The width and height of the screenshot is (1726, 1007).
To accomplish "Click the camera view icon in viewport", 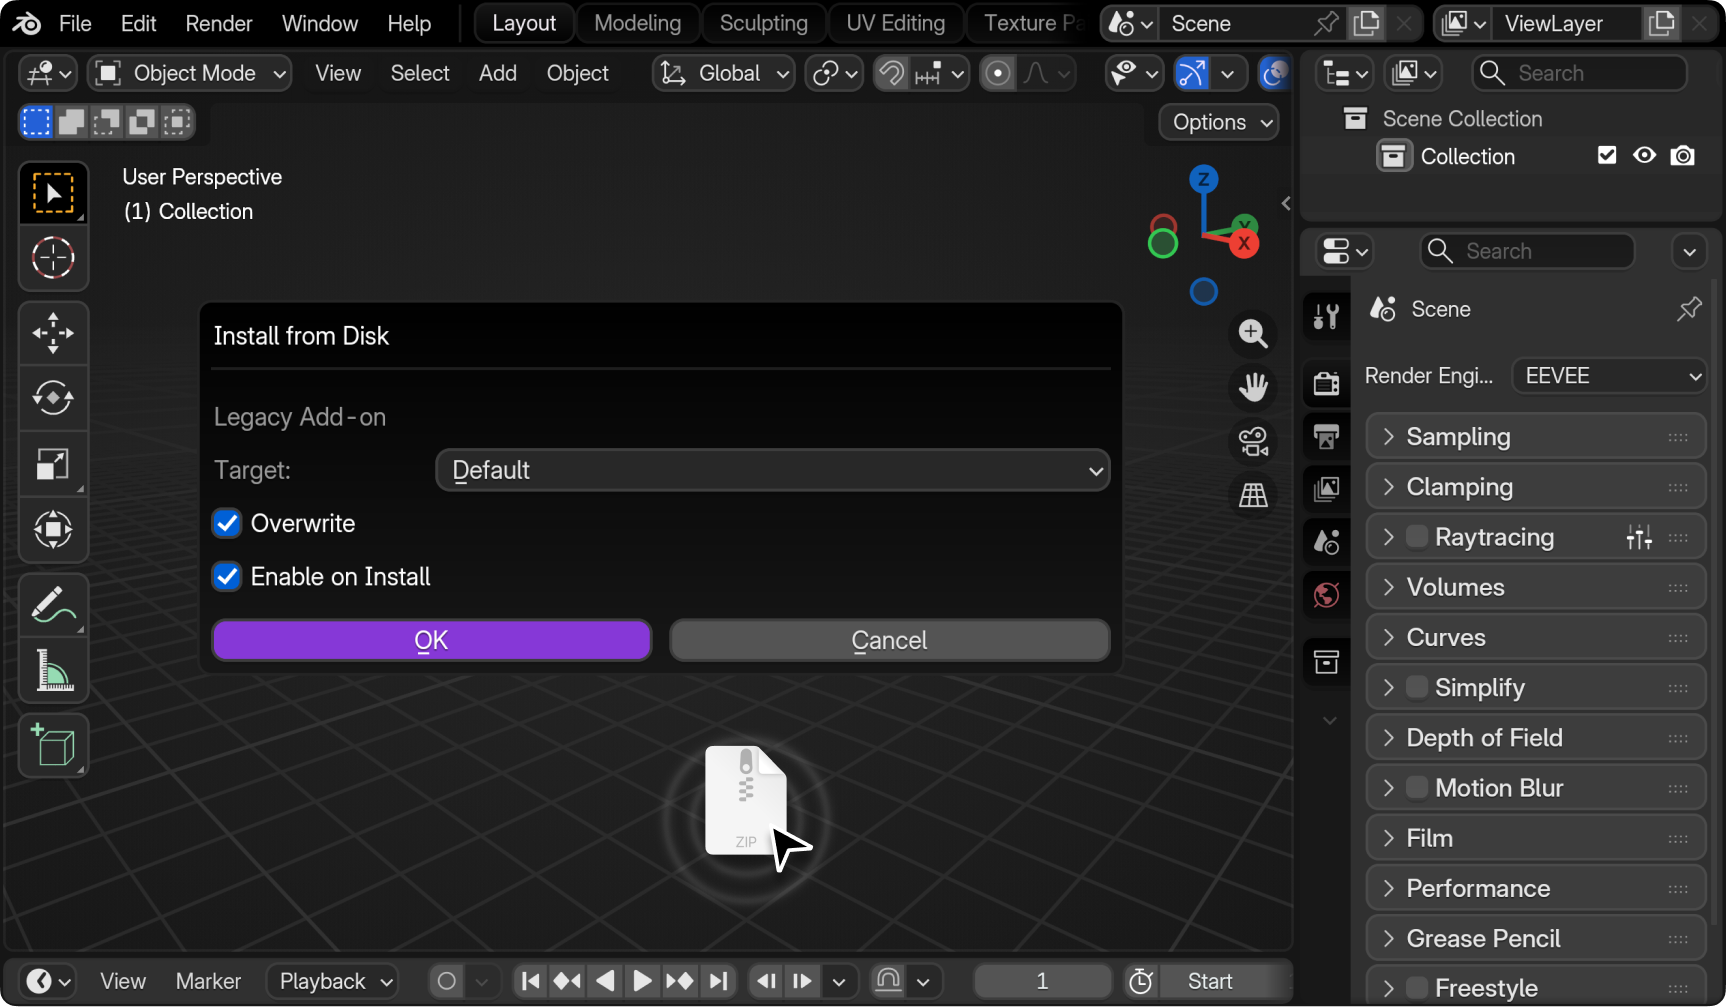I will click(1253, 441).
